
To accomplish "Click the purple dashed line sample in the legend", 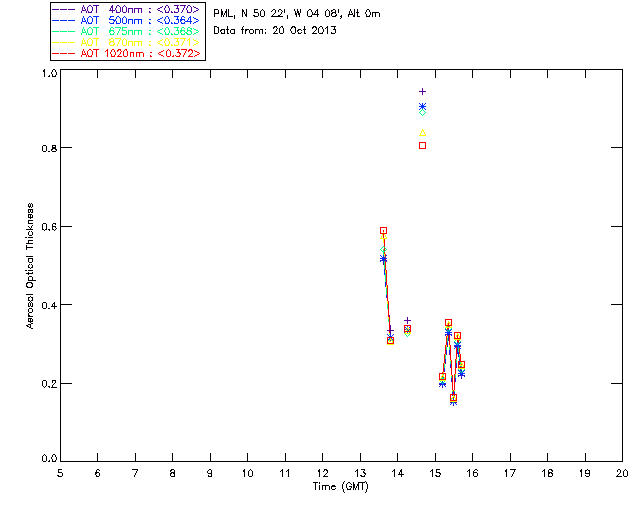I will pyautogui.click(x=64, y=9).
